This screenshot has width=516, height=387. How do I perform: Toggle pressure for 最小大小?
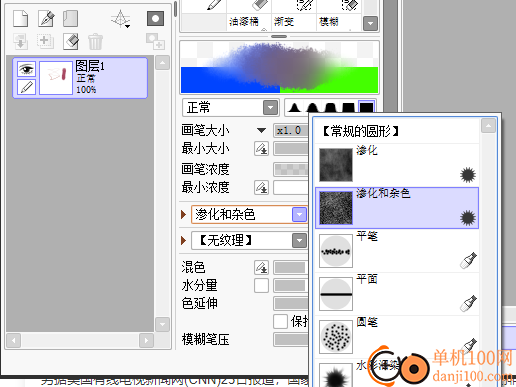point(261,149)
